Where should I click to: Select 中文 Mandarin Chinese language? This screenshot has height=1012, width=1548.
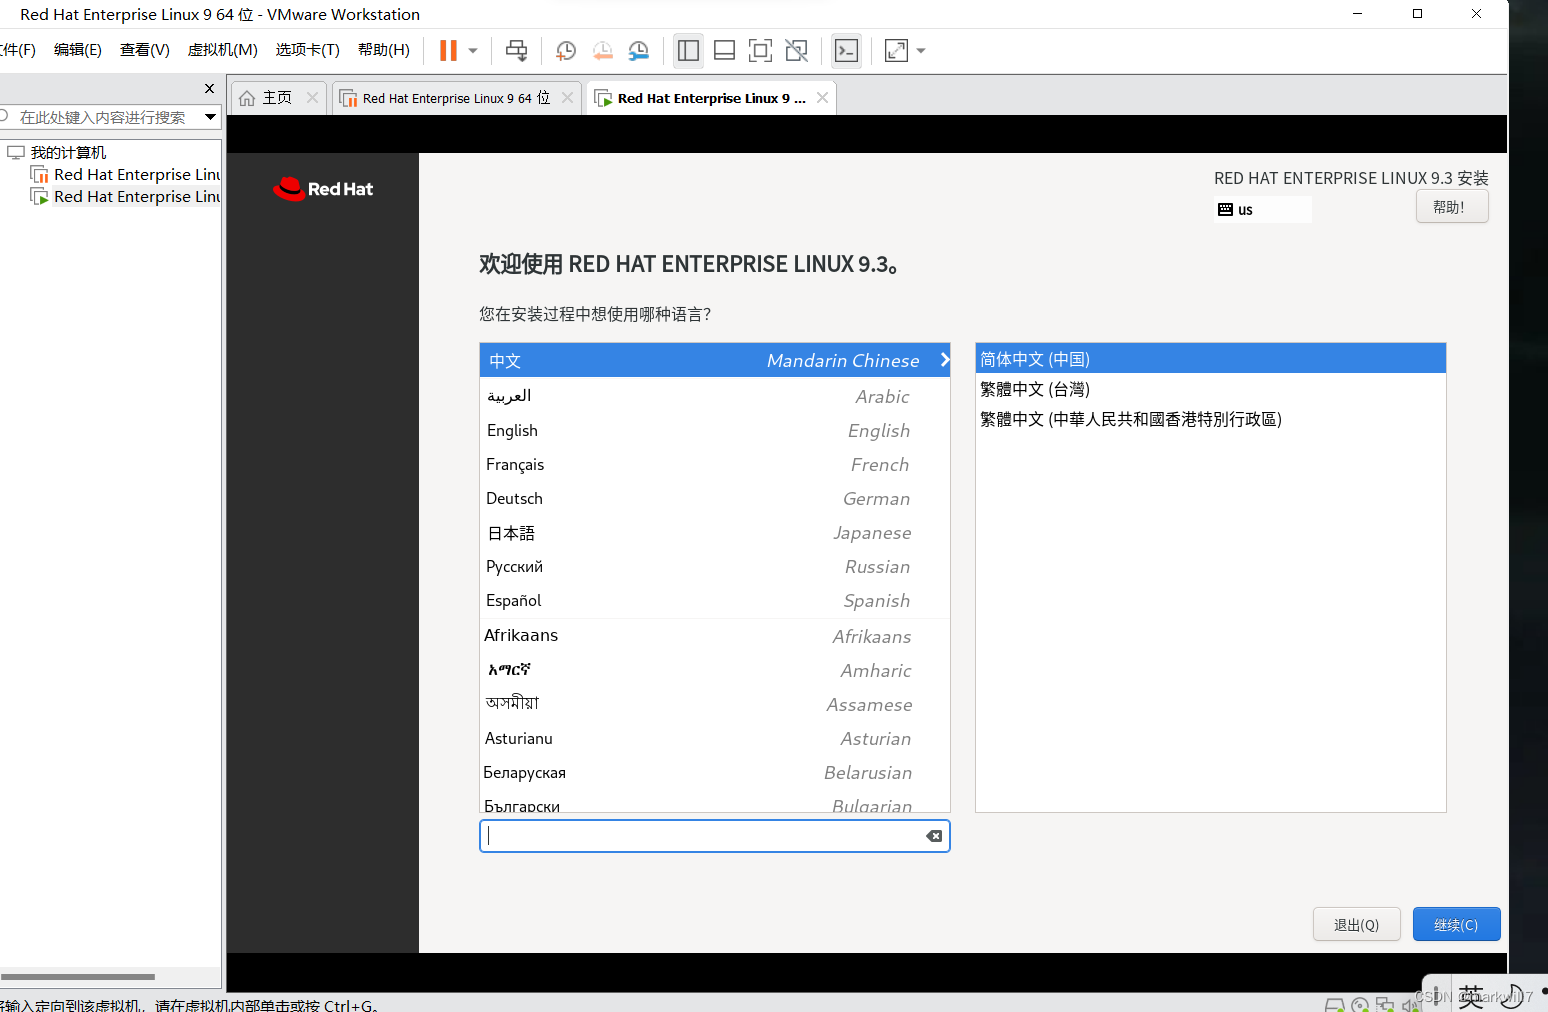714,360
